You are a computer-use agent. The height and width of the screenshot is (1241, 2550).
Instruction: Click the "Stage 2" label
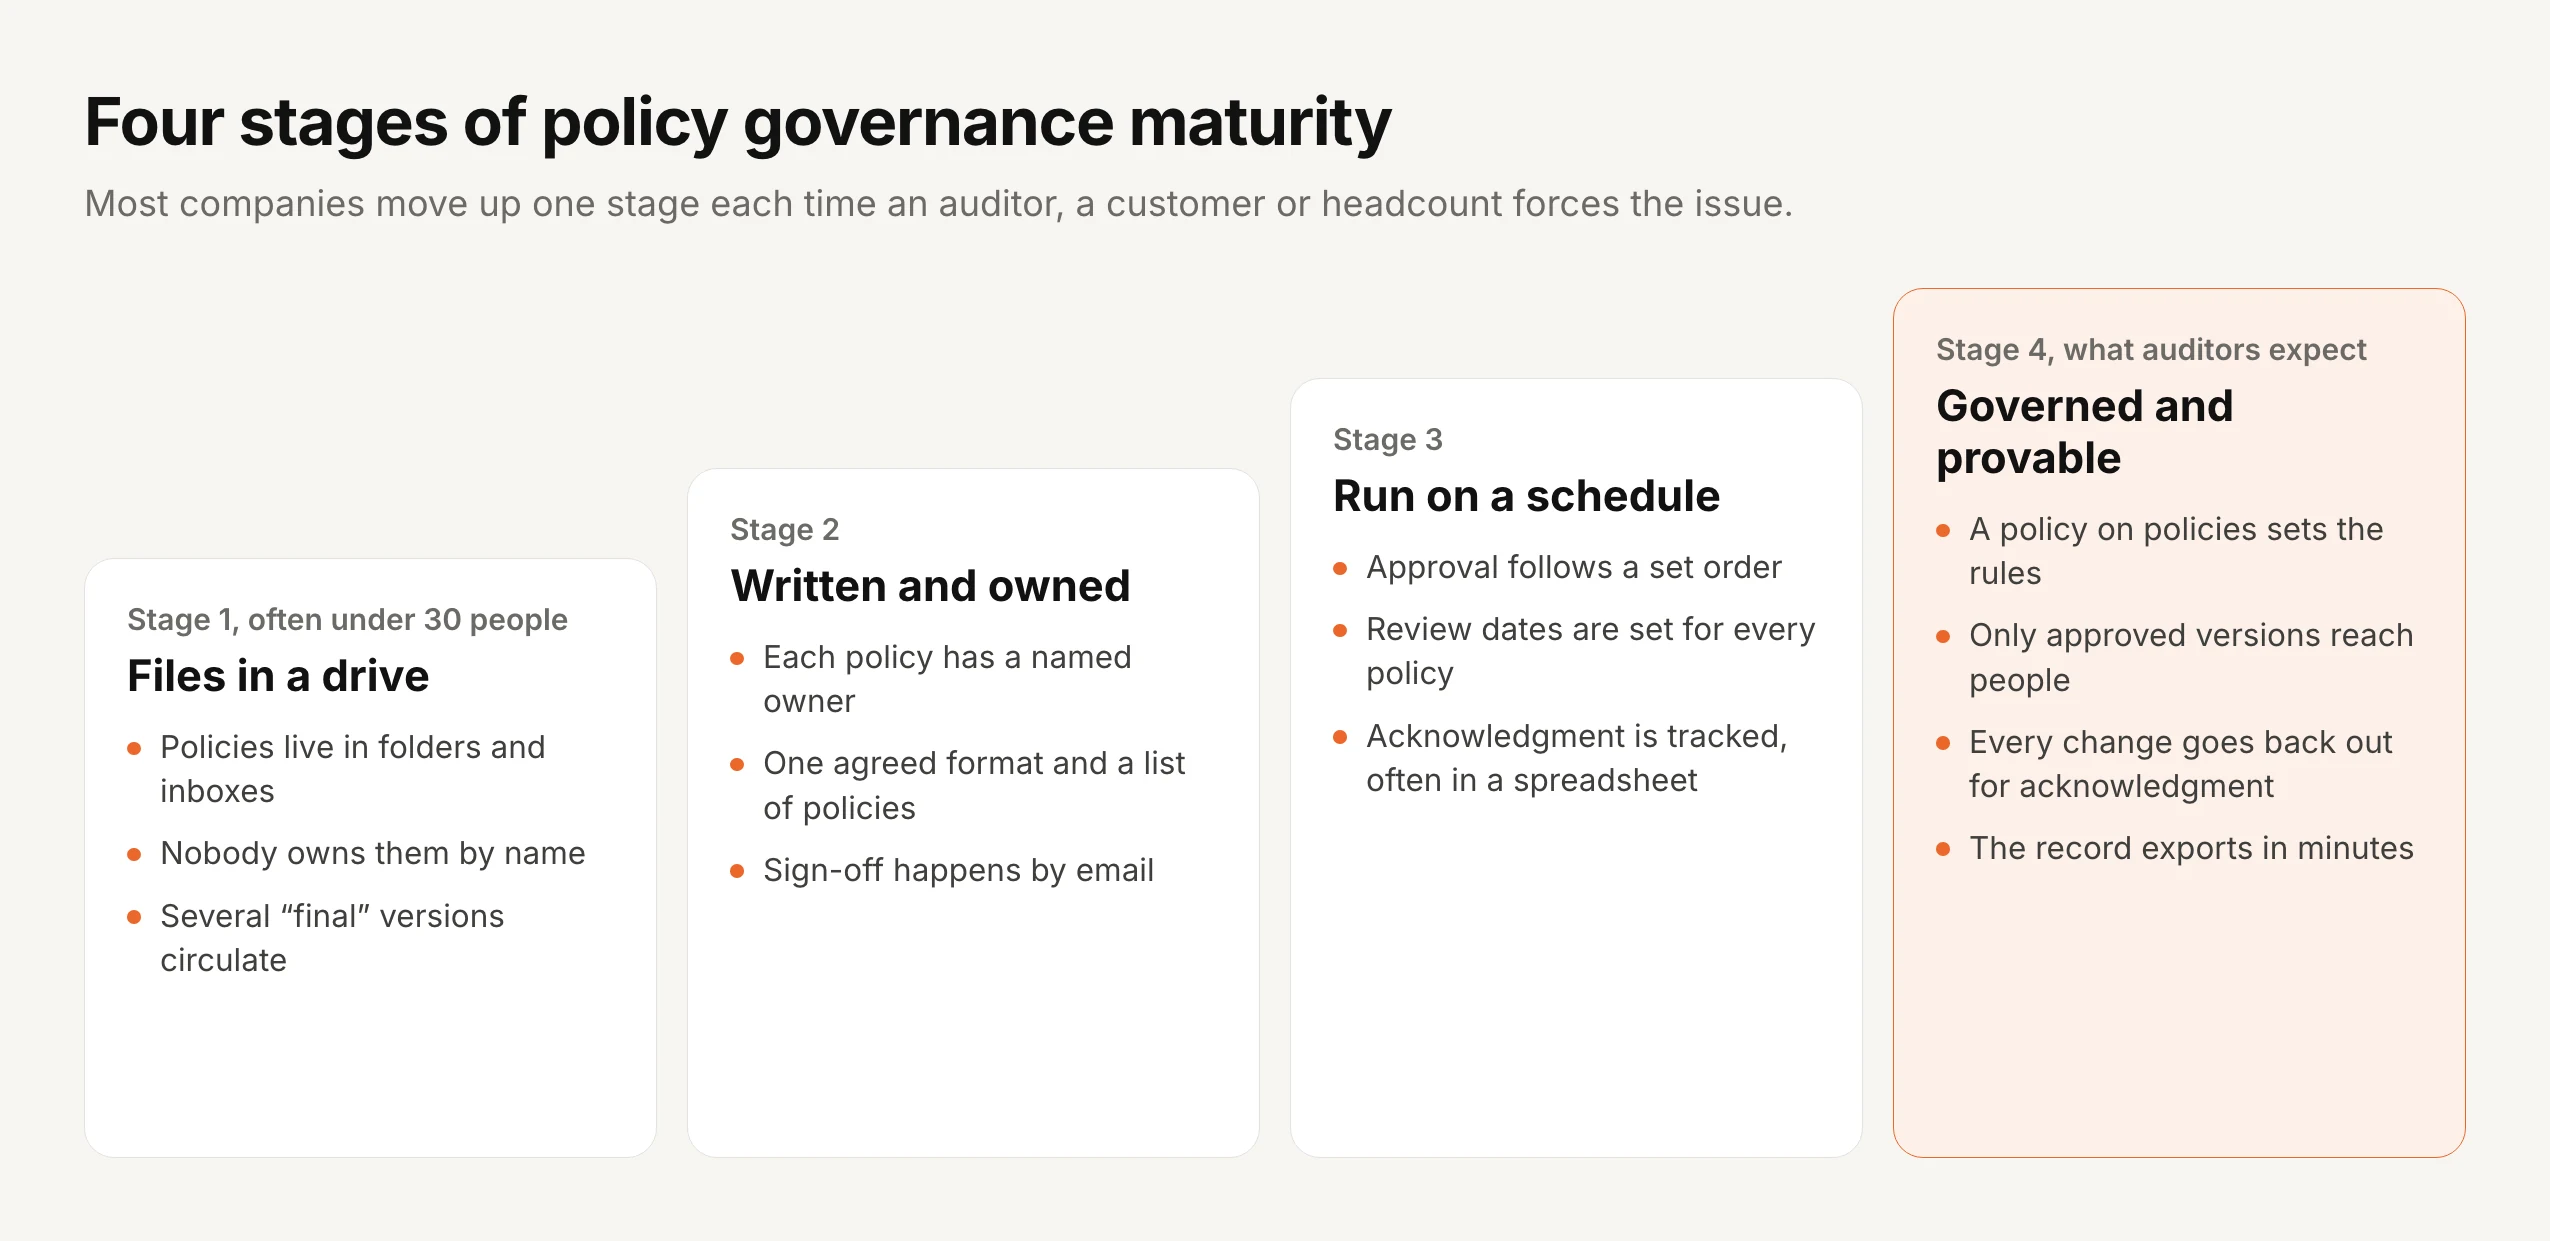[784, 530]
